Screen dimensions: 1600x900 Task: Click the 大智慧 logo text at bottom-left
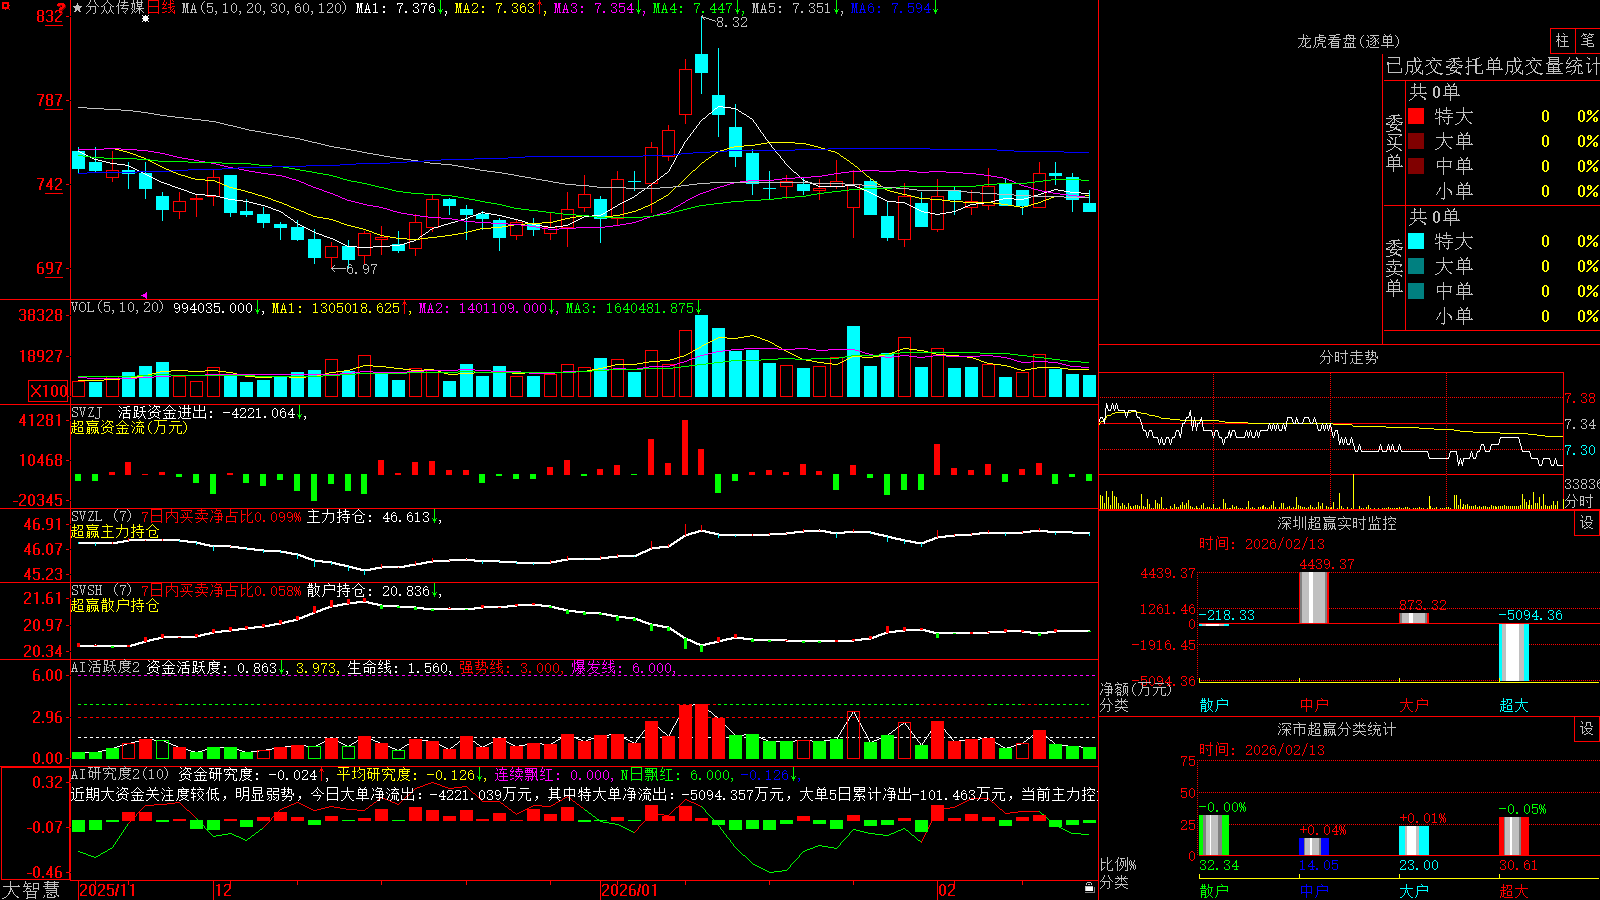pos(31,889)
